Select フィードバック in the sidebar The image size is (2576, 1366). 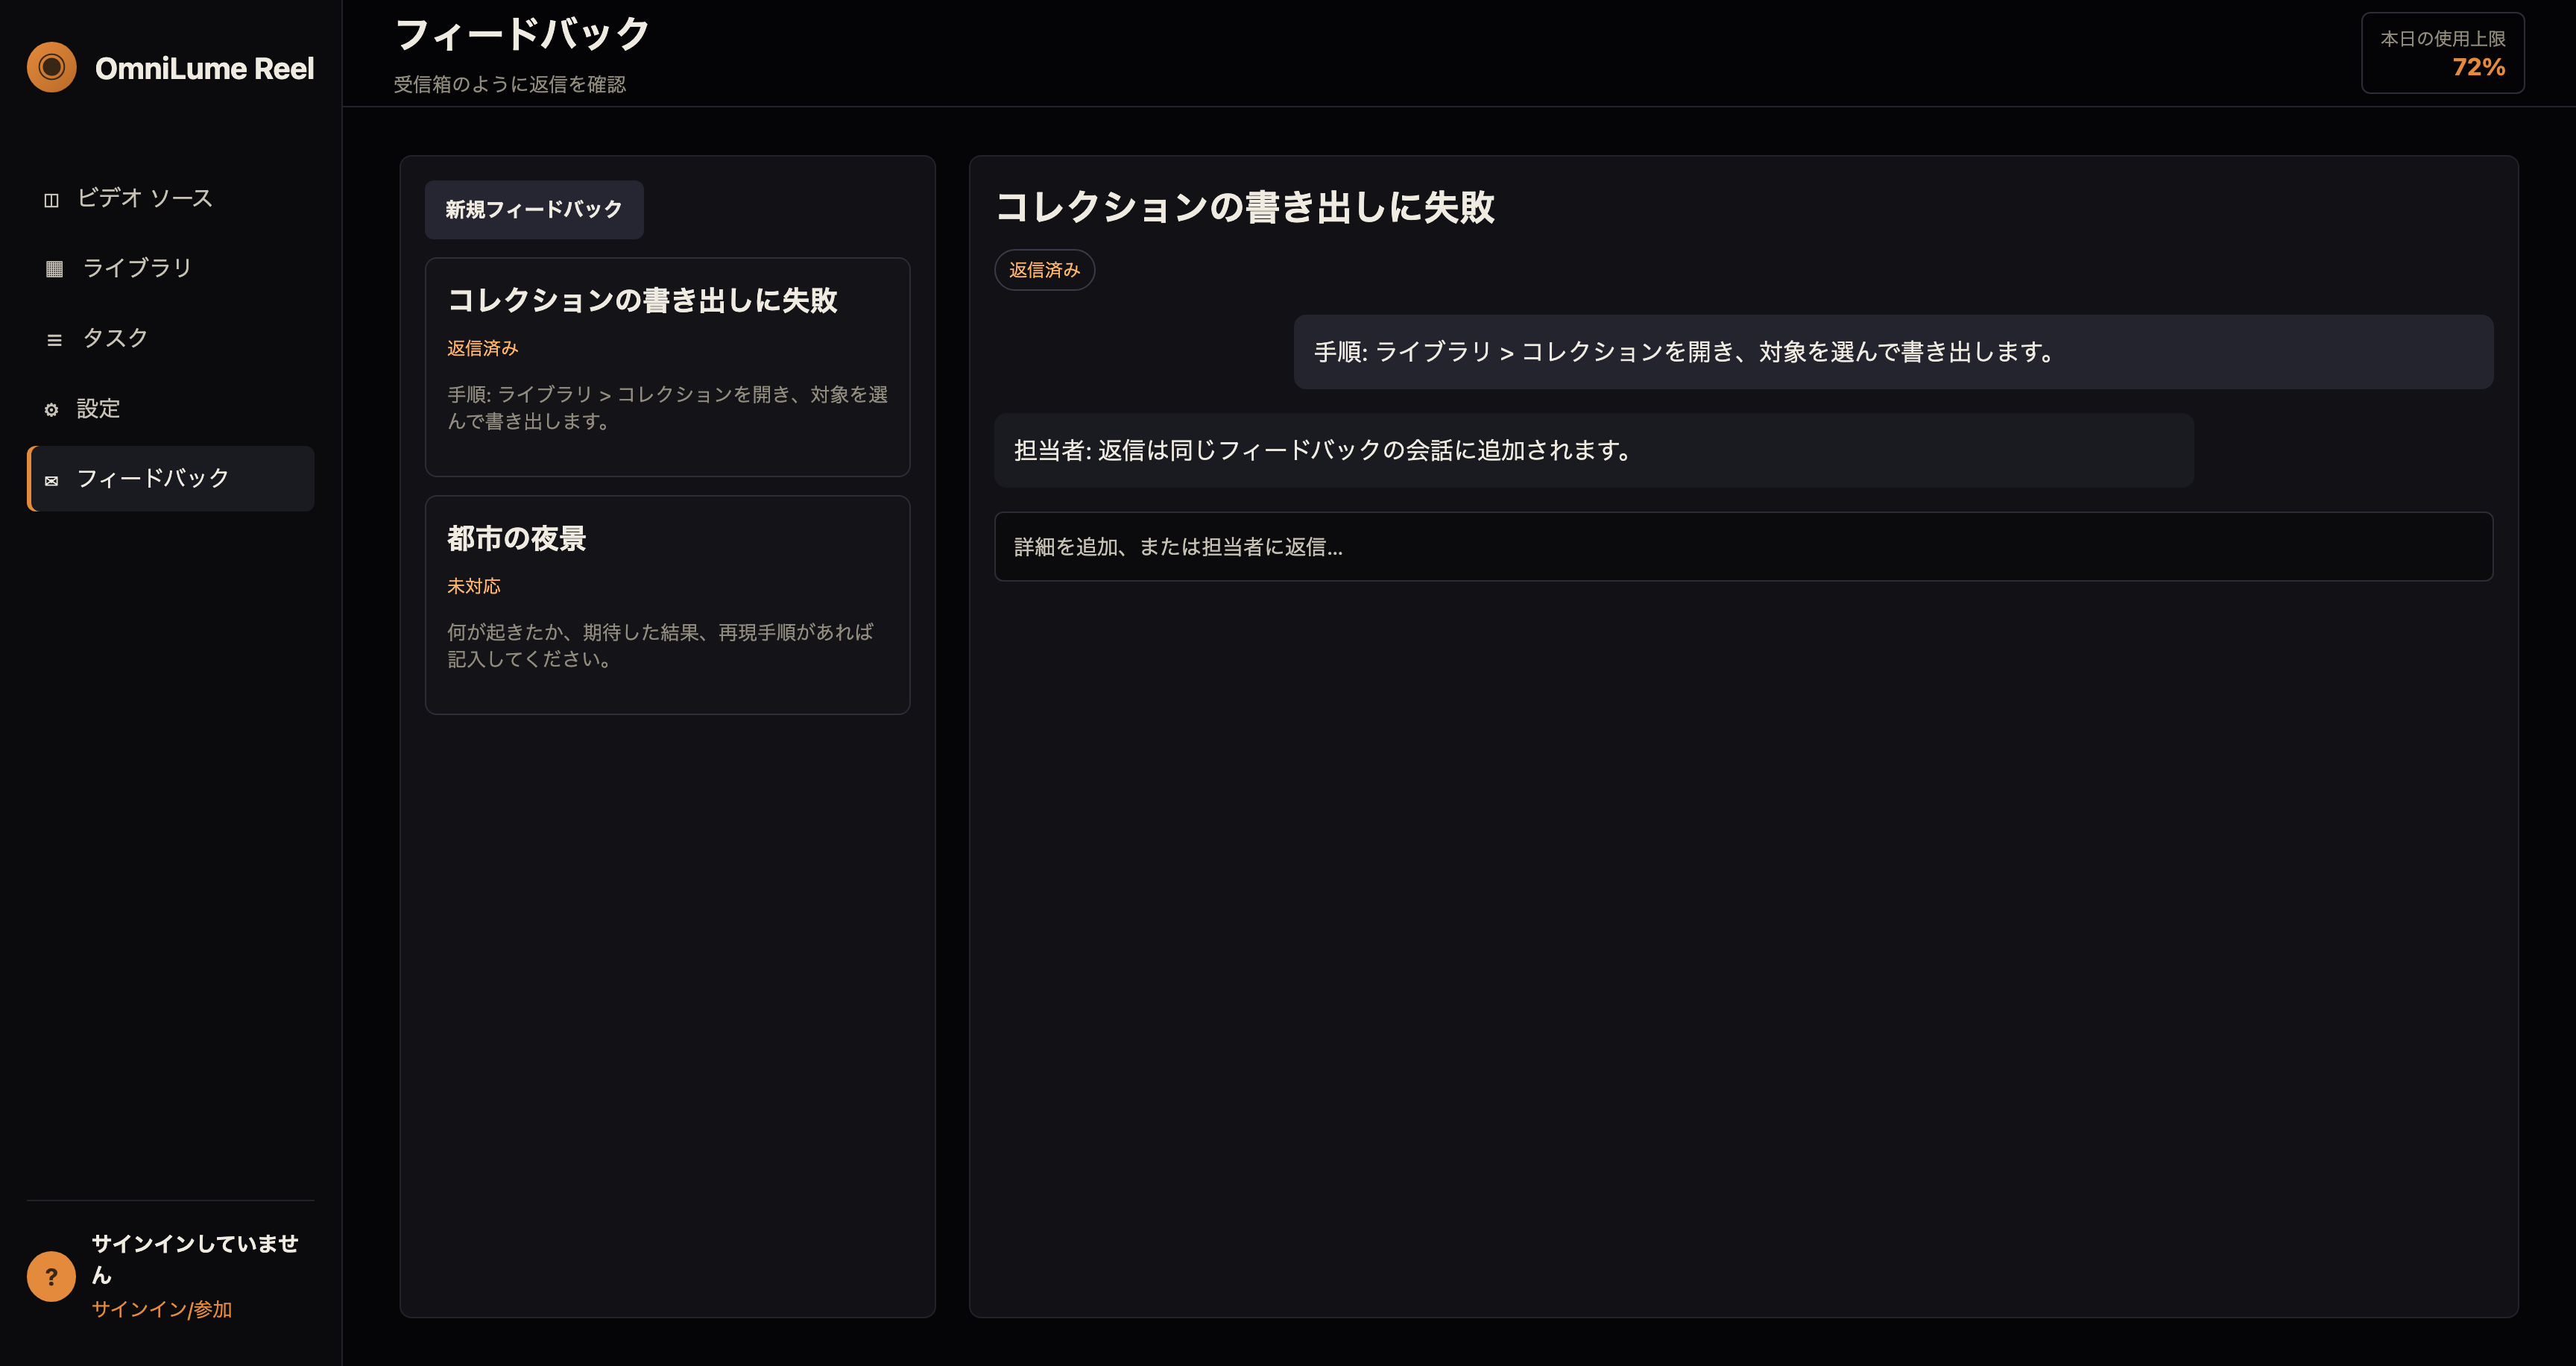pos(171,479)
